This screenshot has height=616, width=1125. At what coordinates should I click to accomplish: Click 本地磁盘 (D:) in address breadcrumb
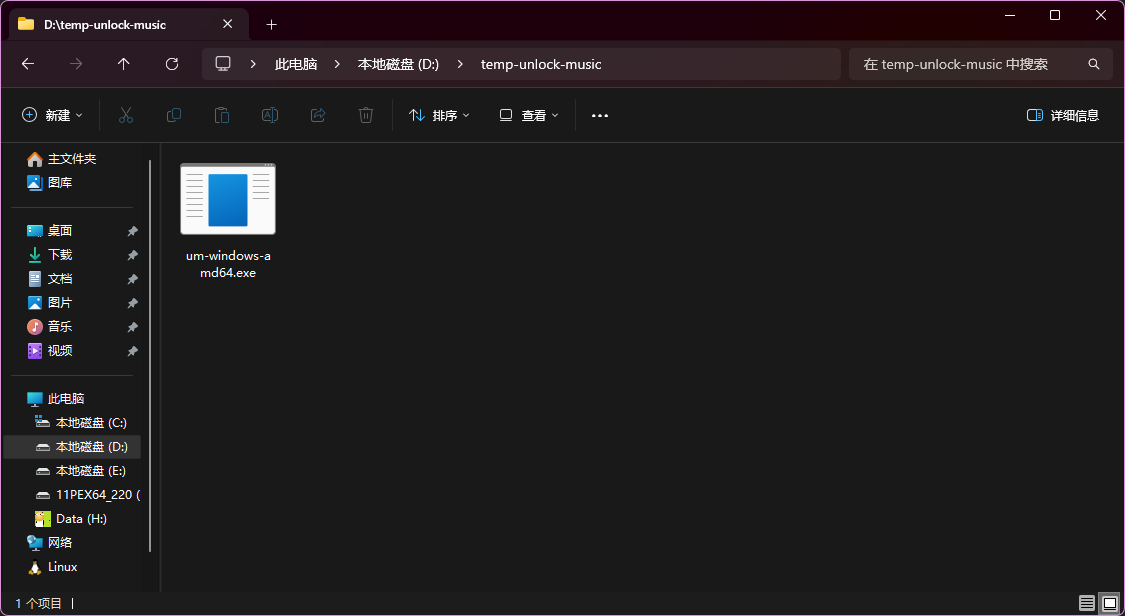[398, 64]
